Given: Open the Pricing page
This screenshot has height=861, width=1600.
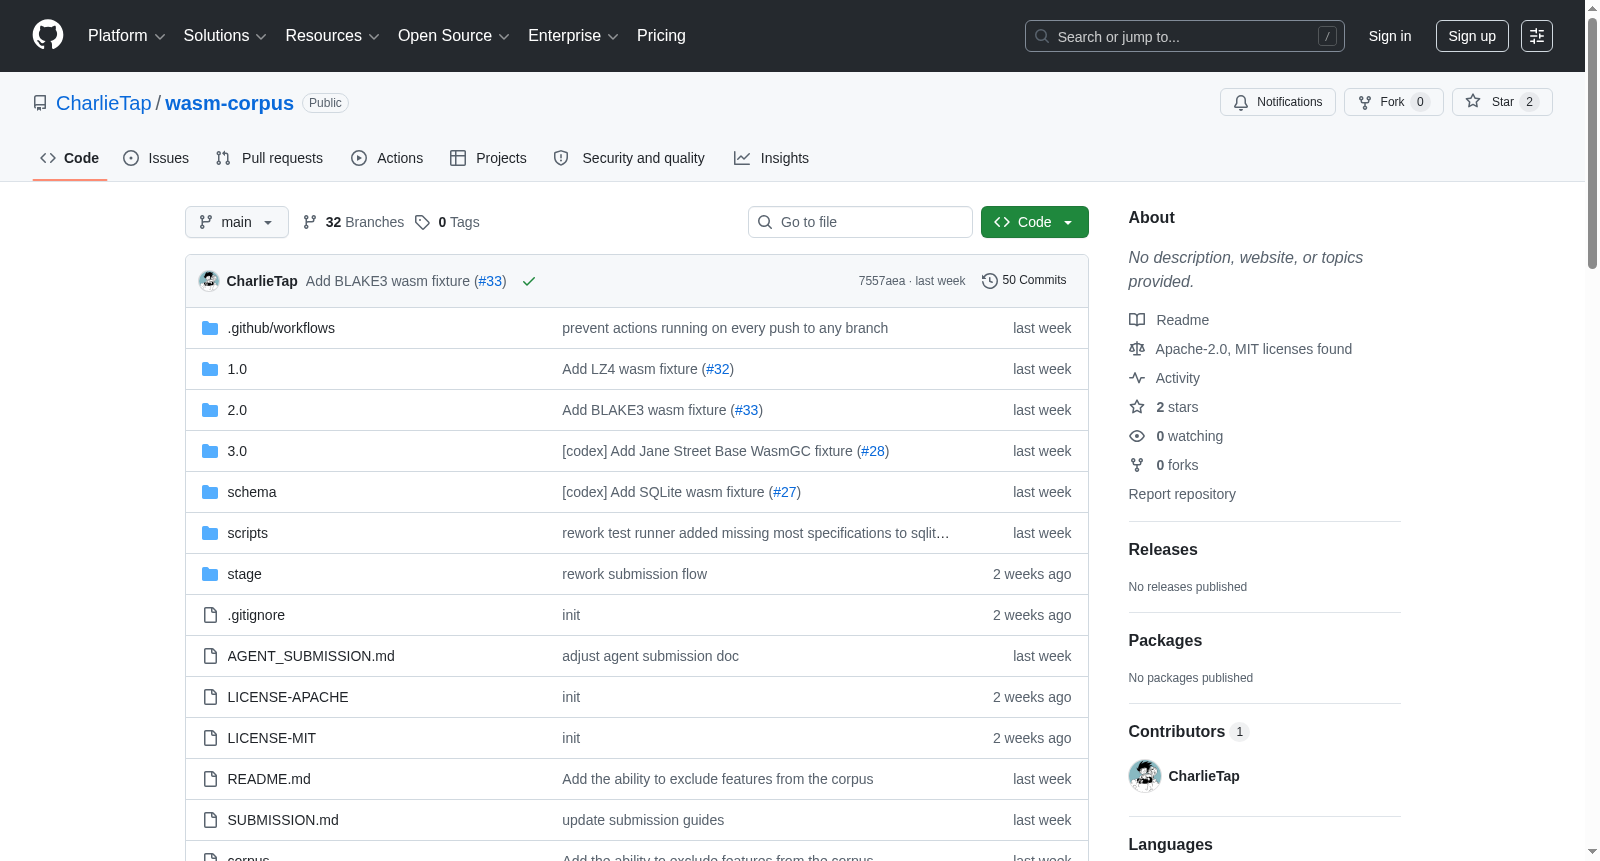Looking at the screenshot, I should coord(661,36).
